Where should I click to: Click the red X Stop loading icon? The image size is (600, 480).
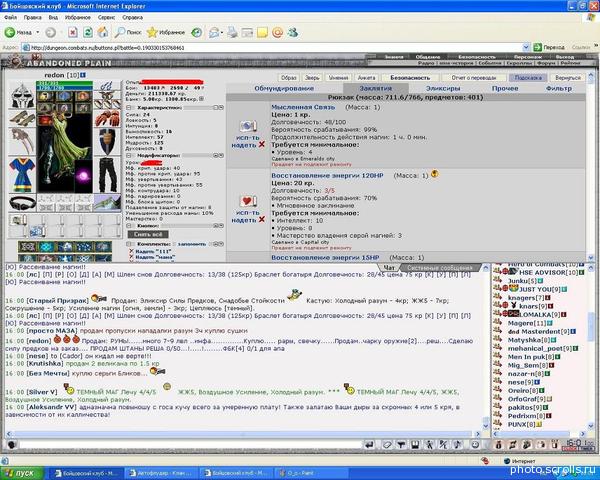coord(72,33)
